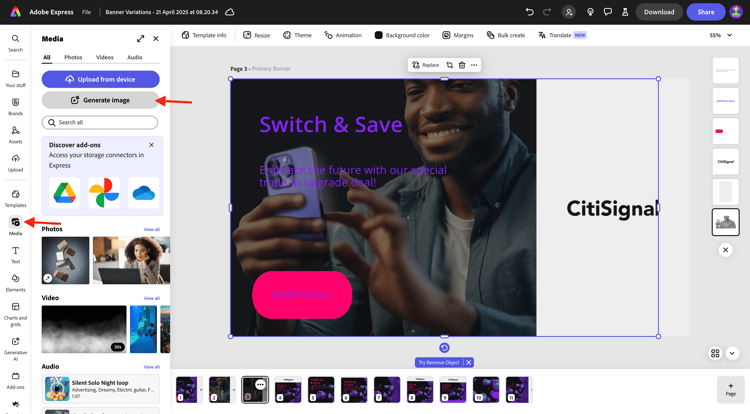Screen dimensions: 750x414
Task: Open Background color swatch
Action: 402,35
